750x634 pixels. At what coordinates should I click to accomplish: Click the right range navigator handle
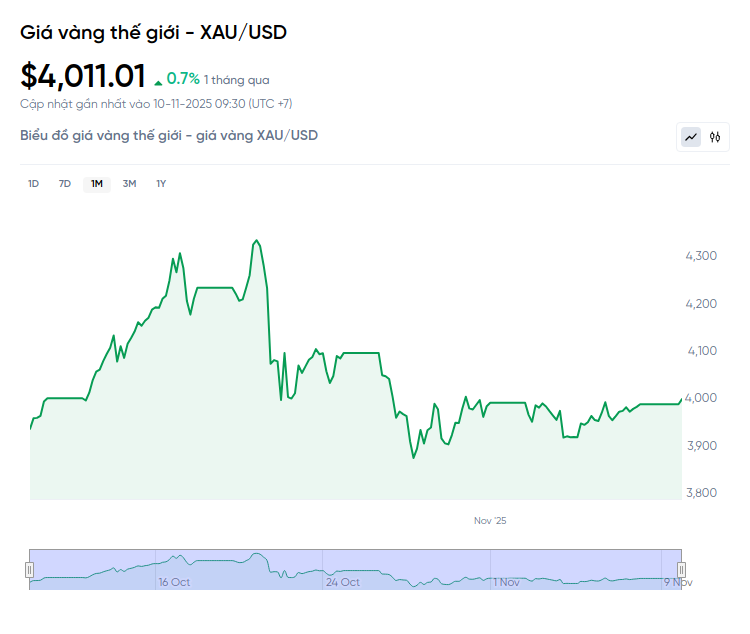(682, 569)
